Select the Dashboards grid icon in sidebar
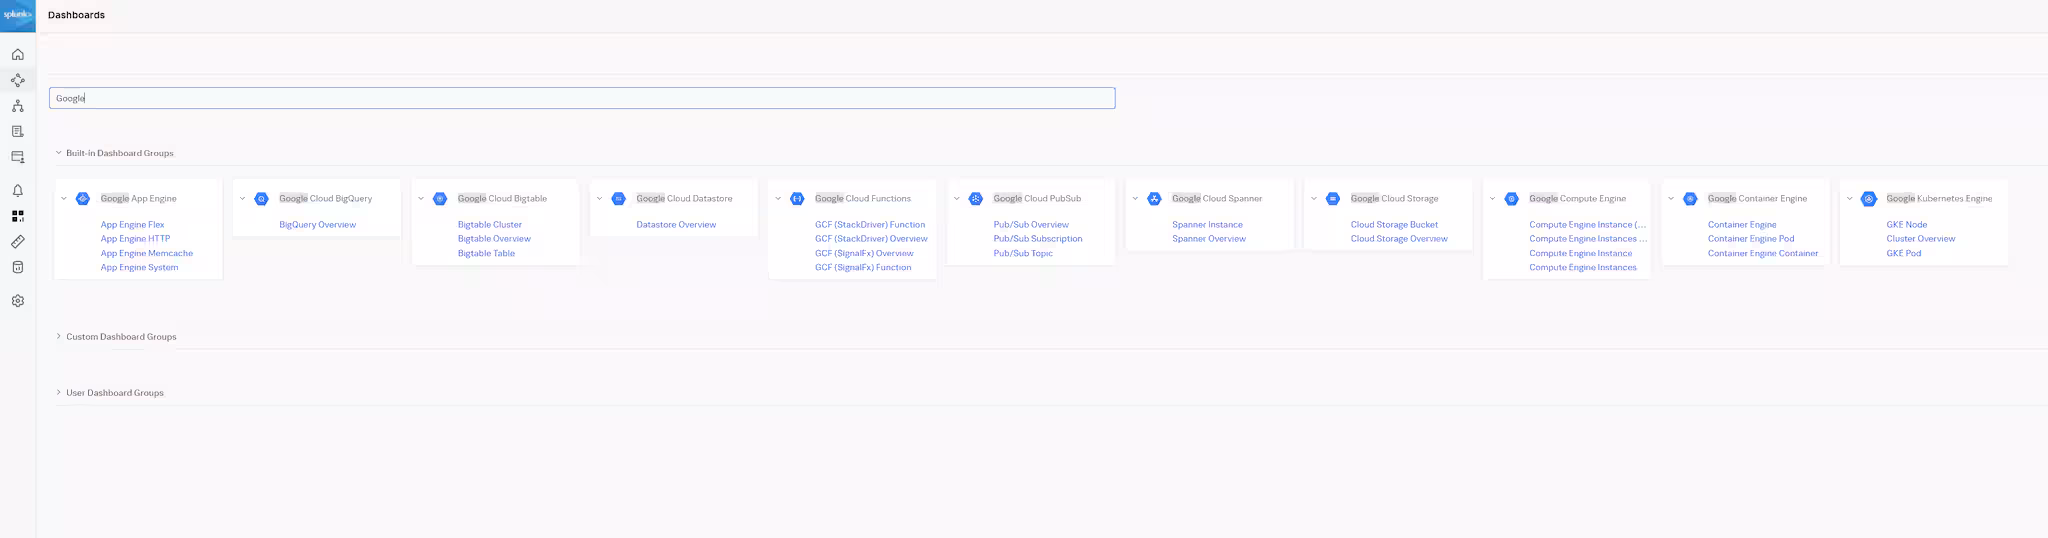 click(x=17, y=216)
